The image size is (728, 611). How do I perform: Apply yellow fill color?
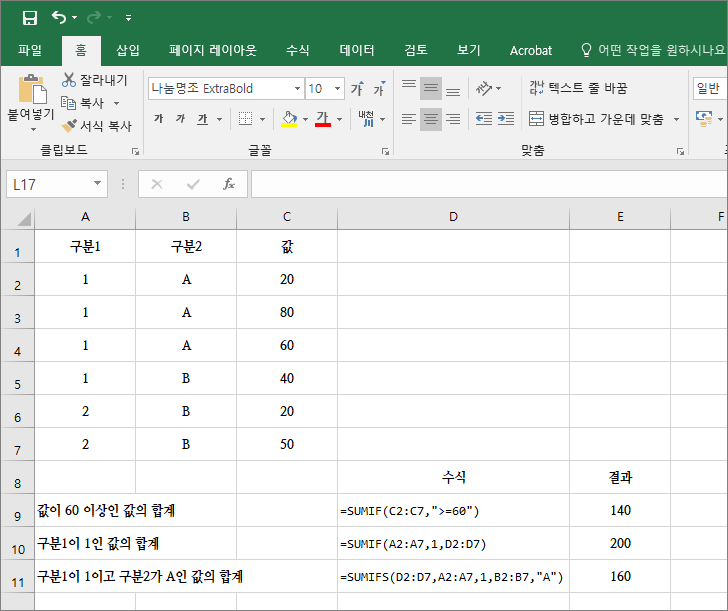(x=289, y=119)
